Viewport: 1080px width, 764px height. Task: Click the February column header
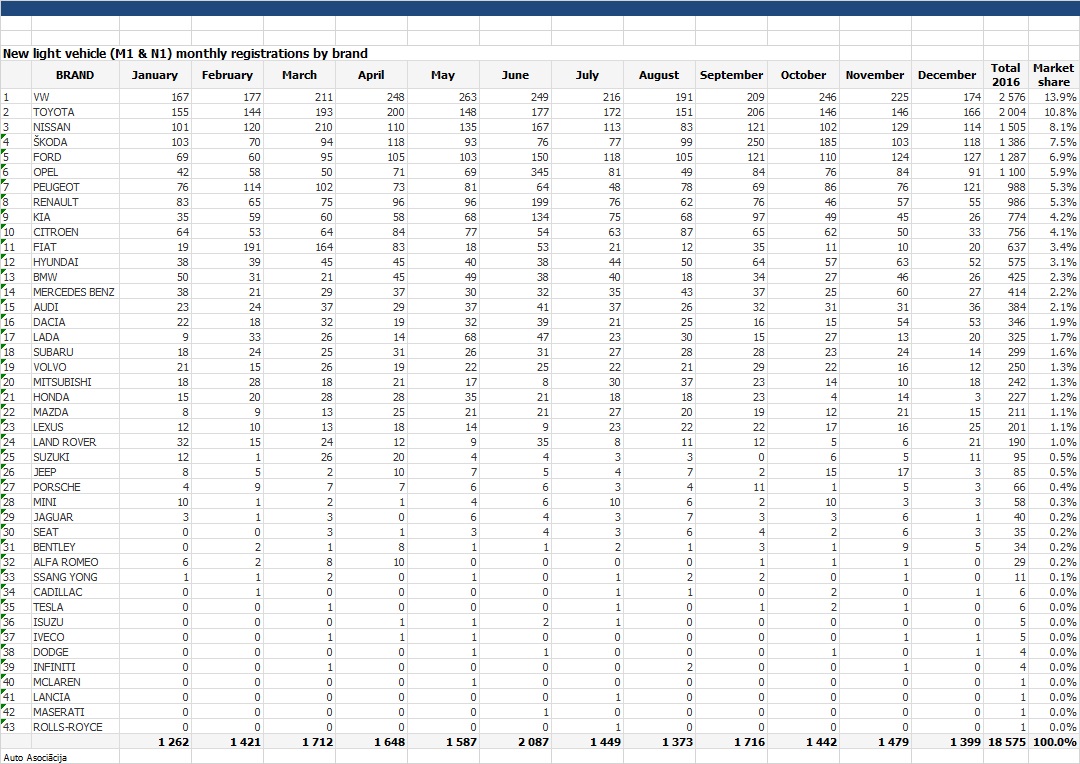pyautogui.click(x=227, y=75)
